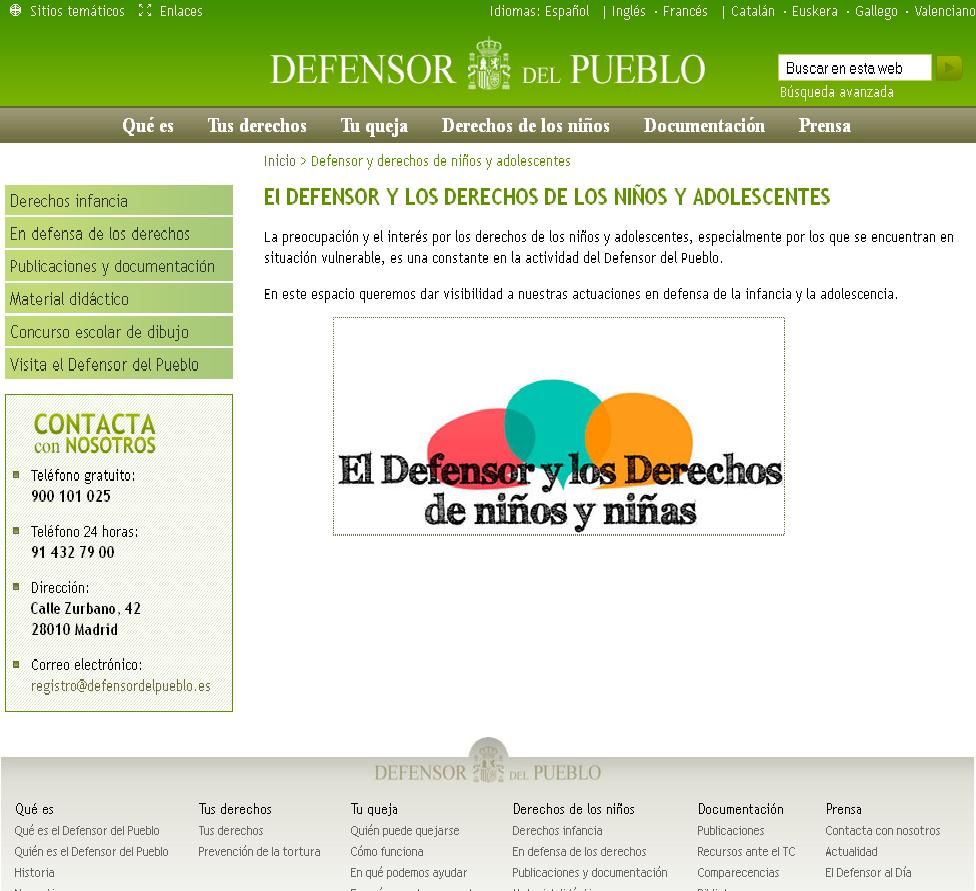This screenshot has width=976, height=891.
Task: Click the green search submit arrow button
Action: tap(949, 68)
